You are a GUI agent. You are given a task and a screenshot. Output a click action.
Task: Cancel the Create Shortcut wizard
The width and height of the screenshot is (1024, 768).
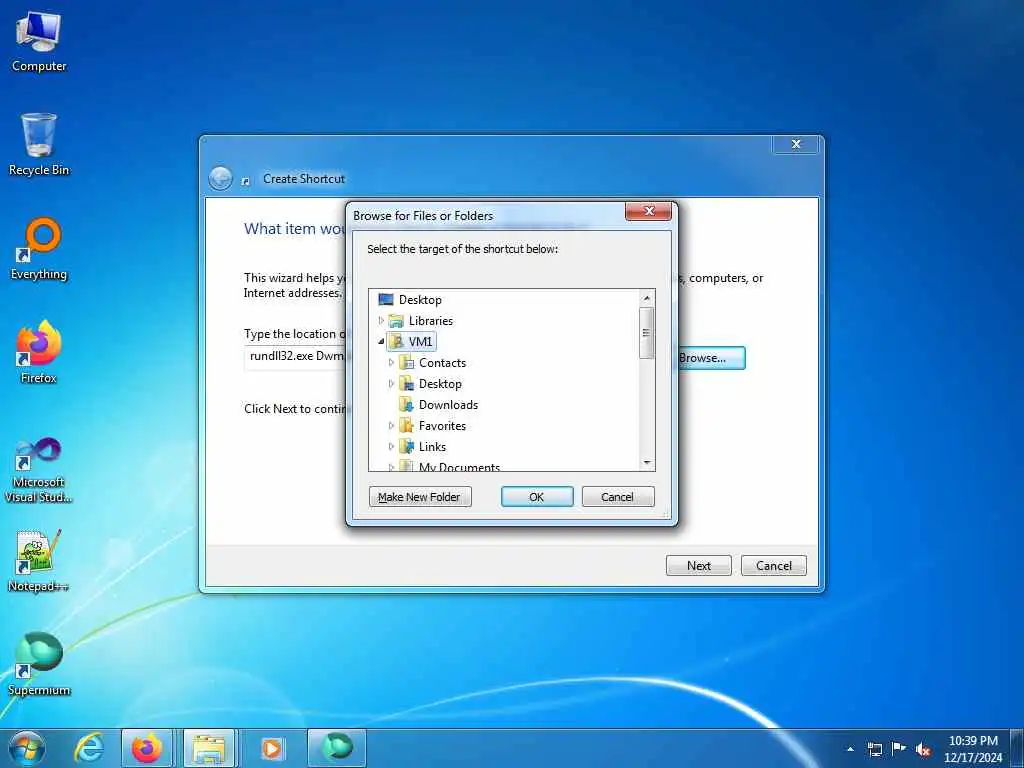click(x=774, y=566)
